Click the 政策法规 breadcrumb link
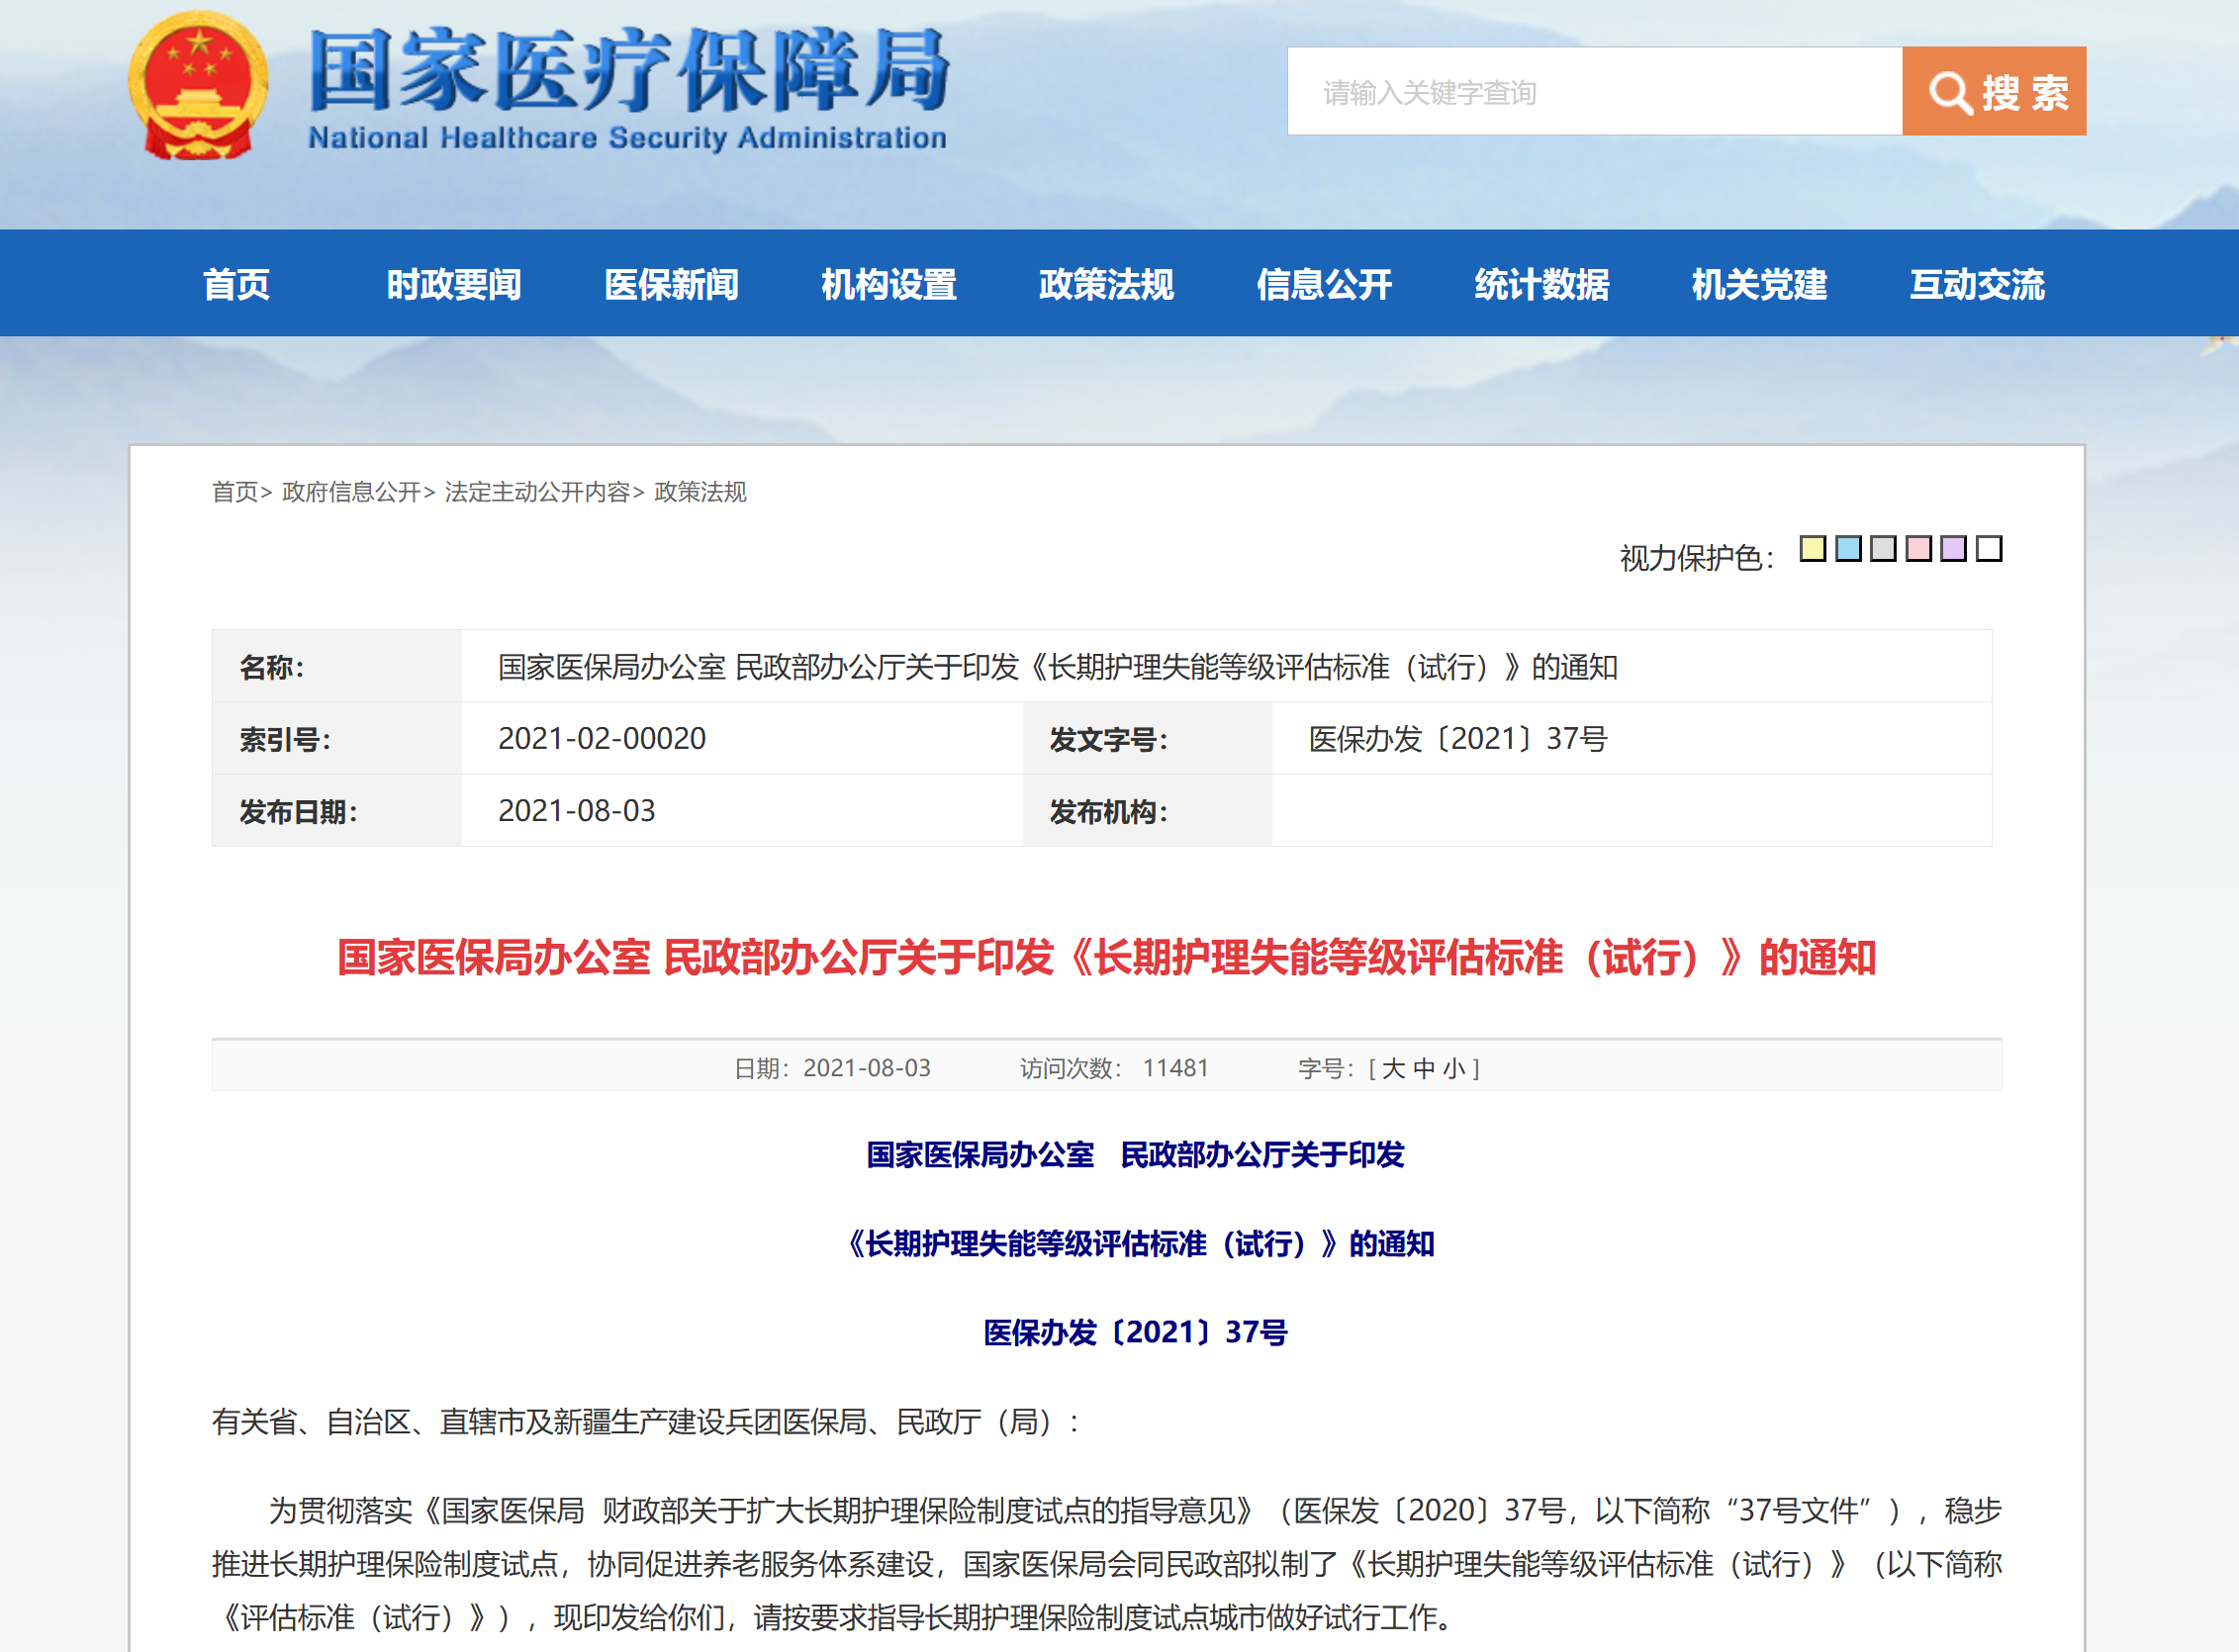2239x1652 pixels. click(700, 492)
